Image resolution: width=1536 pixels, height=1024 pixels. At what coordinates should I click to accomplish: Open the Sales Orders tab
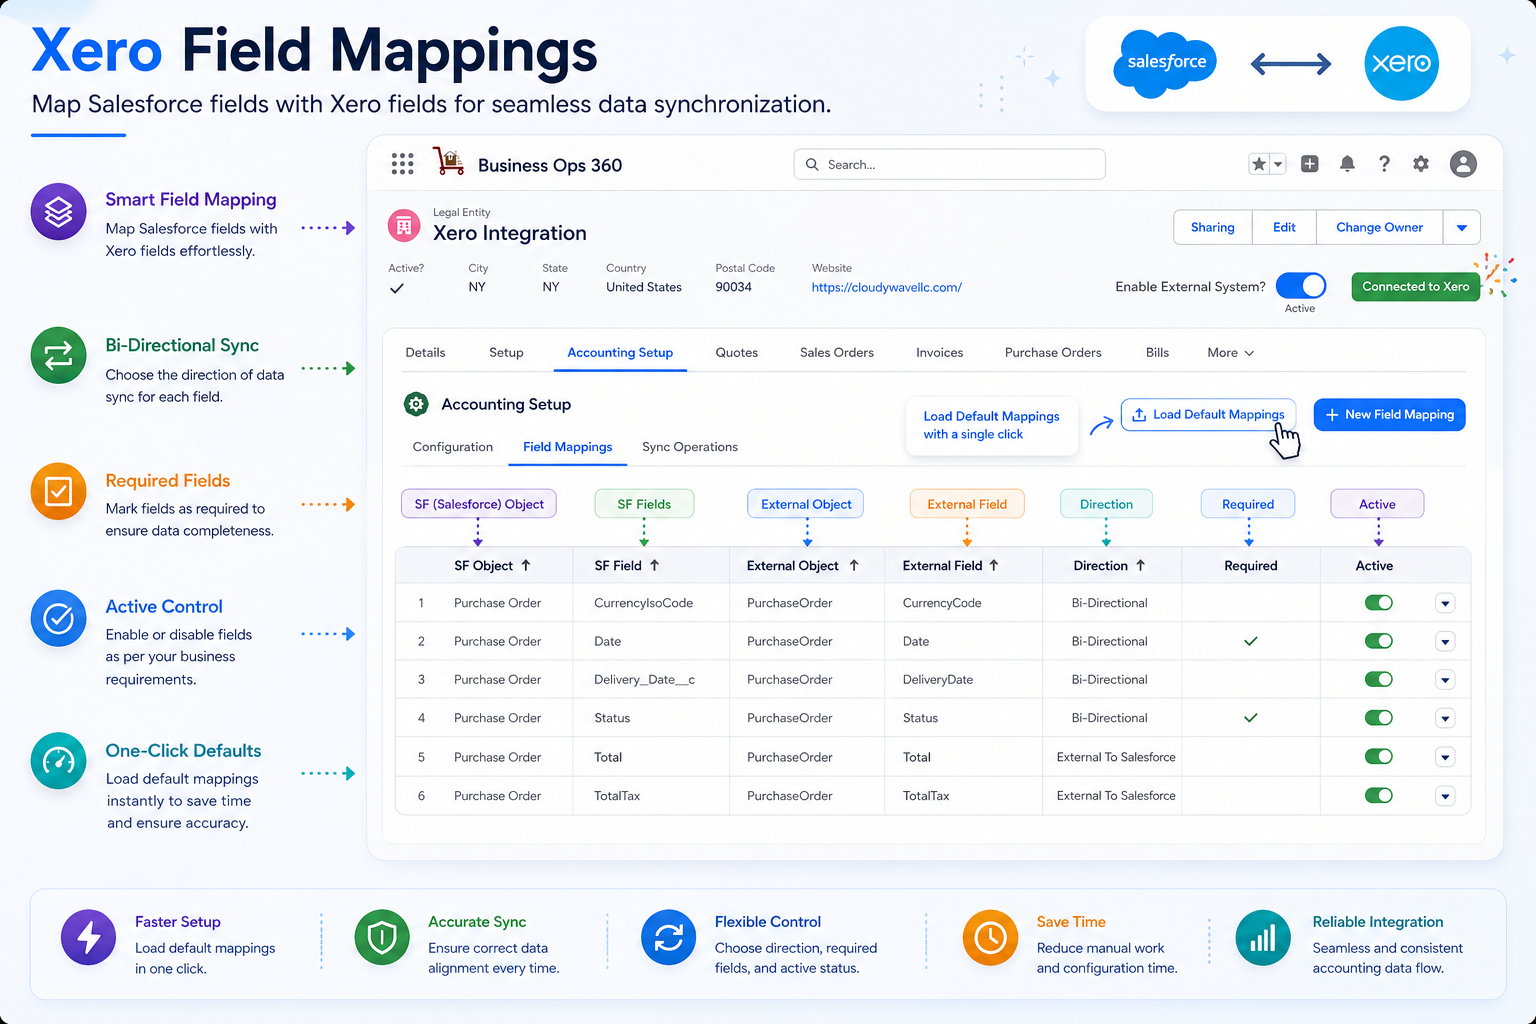click(837, 352)
